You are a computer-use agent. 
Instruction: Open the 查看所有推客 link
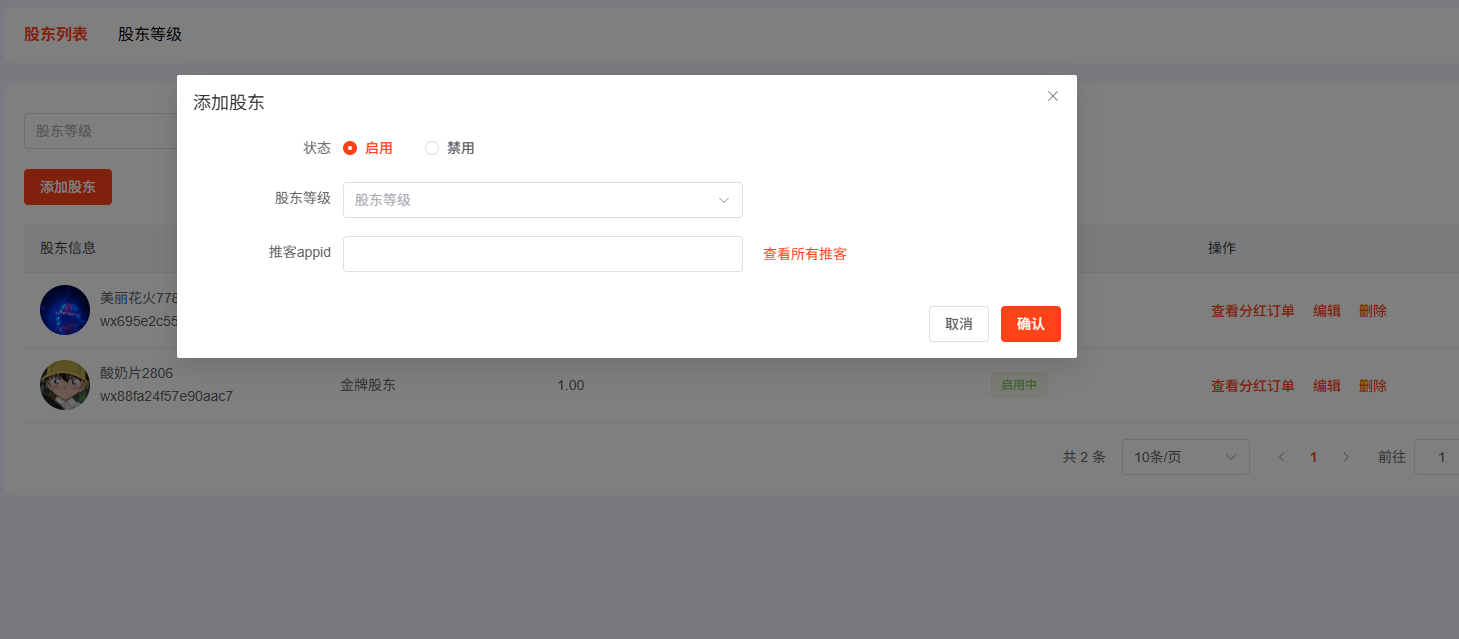click(804, 254)
